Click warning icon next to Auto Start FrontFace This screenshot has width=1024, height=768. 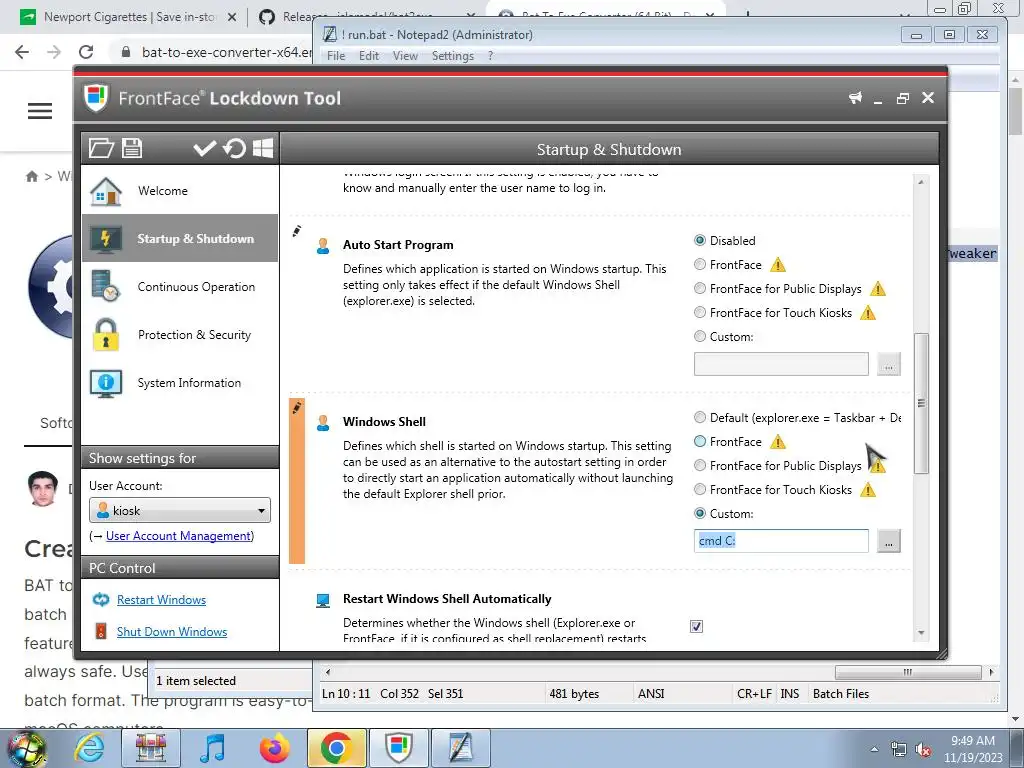[777, 265]
